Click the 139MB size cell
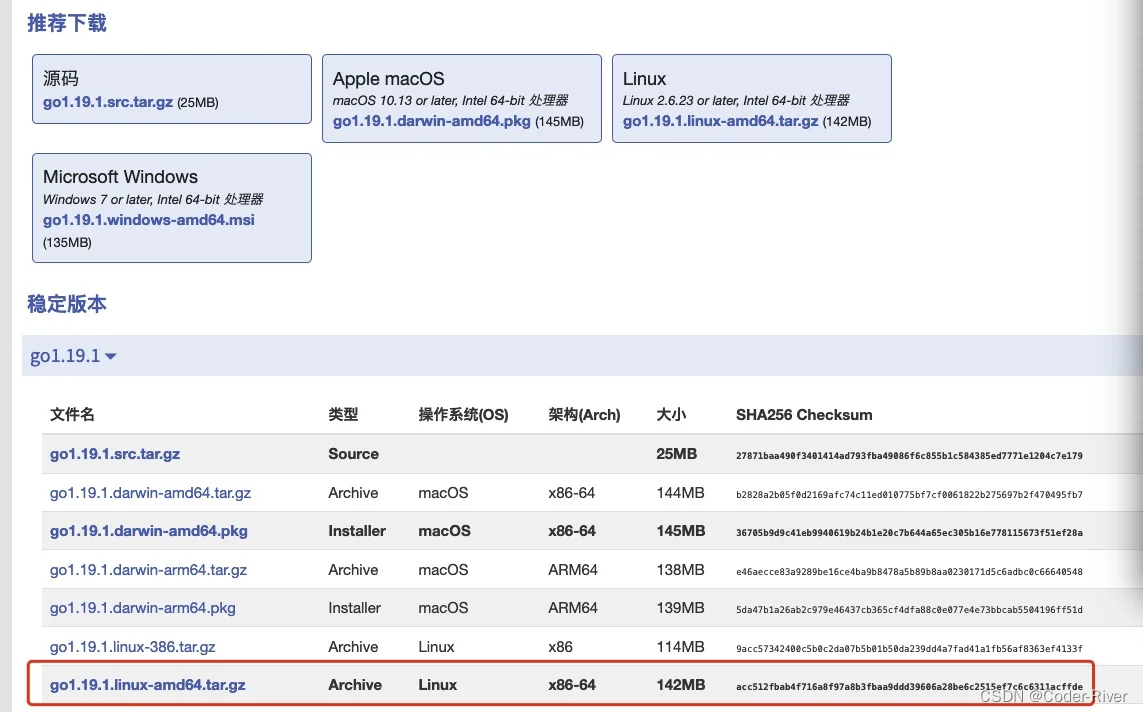 click(680, 608)
